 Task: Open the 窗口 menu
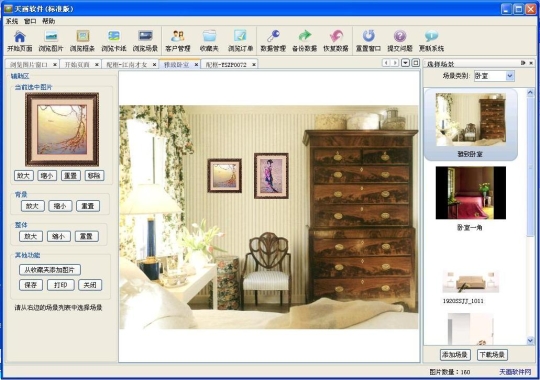tap(30, 21)
